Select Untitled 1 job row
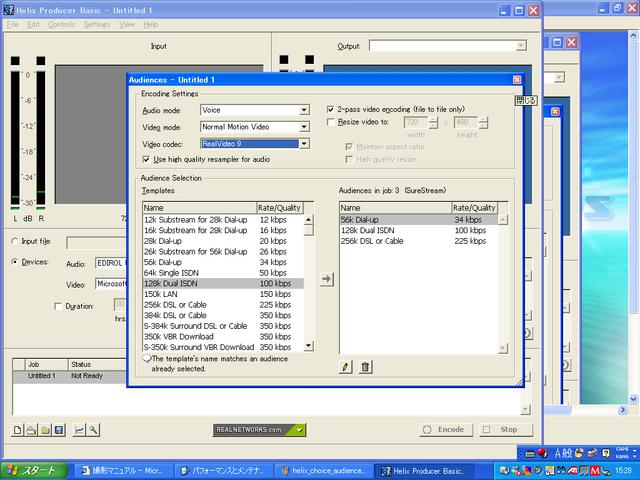Screen dimensions: 640x480 tap(69, 376)
